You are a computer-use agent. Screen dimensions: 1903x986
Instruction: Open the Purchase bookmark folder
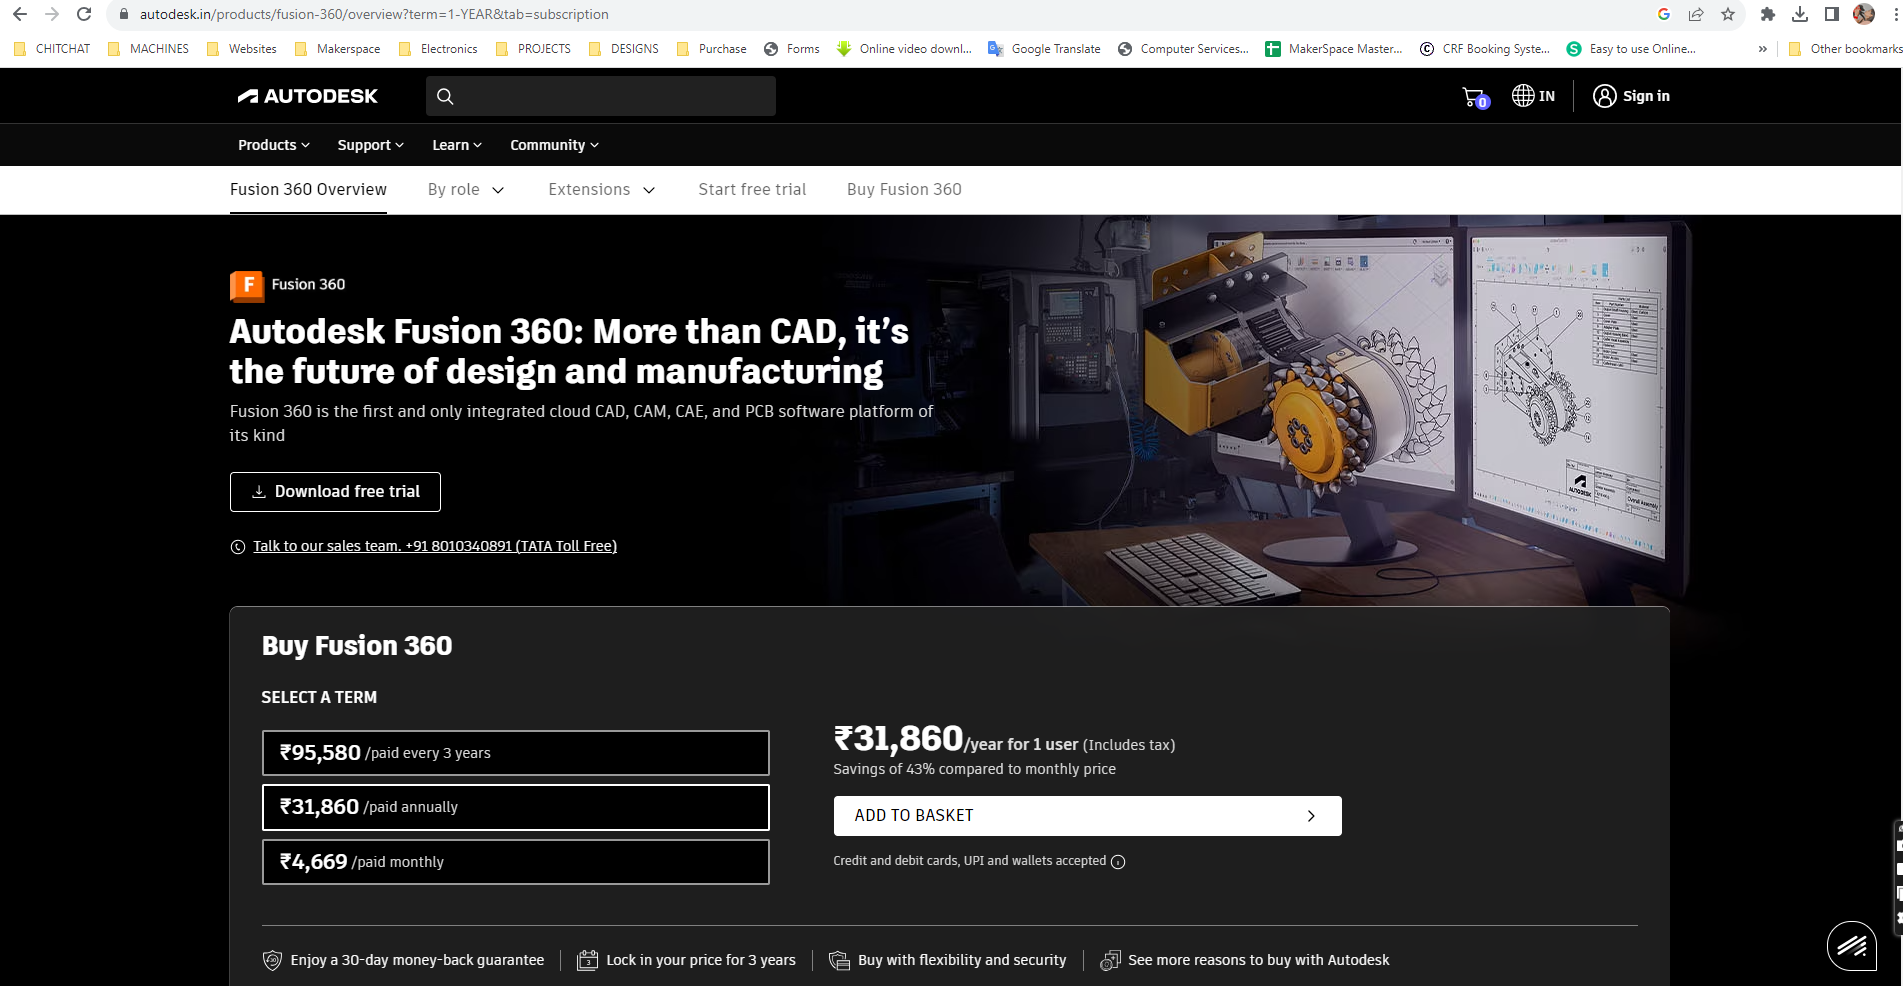[711, 49]
